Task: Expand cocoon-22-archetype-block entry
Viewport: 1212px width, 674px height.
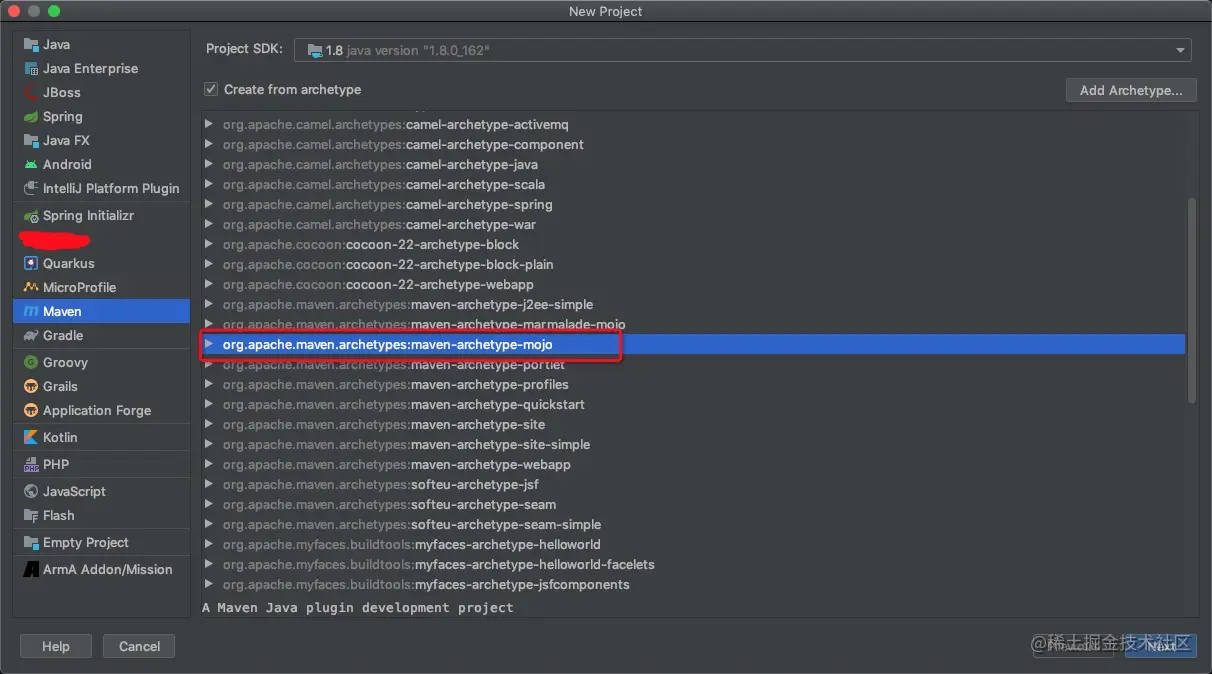Action: 209,245
